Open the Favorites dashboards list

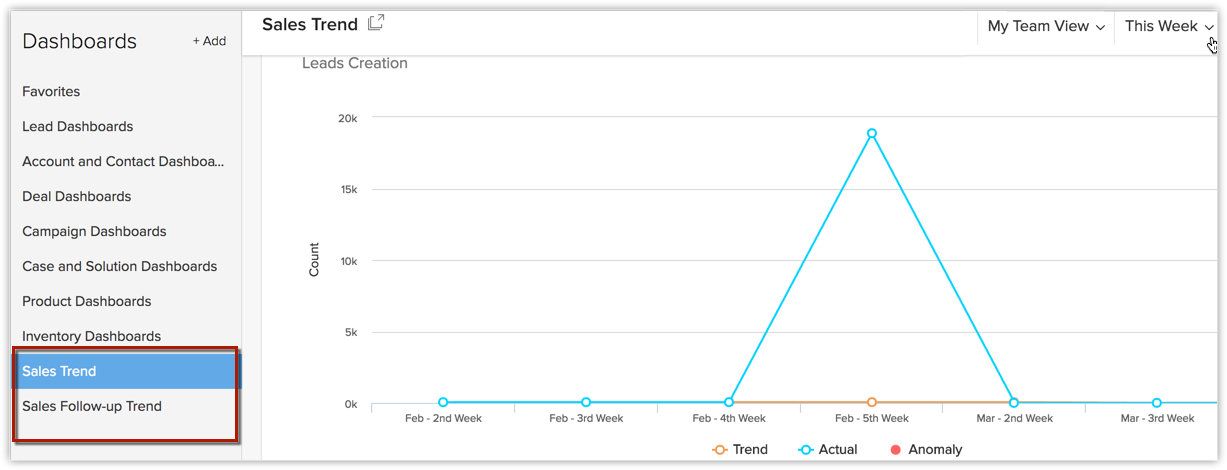click(x=51, y=91)
